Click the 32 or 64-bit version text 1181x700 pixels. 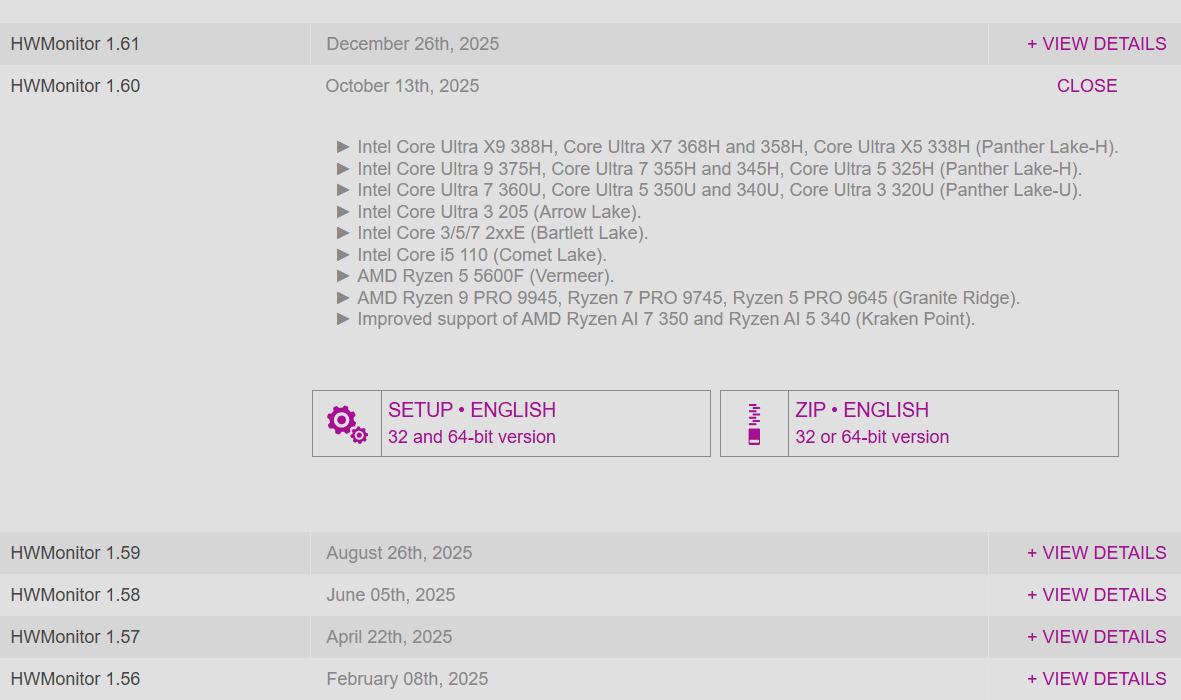click(x=872, y=437)
